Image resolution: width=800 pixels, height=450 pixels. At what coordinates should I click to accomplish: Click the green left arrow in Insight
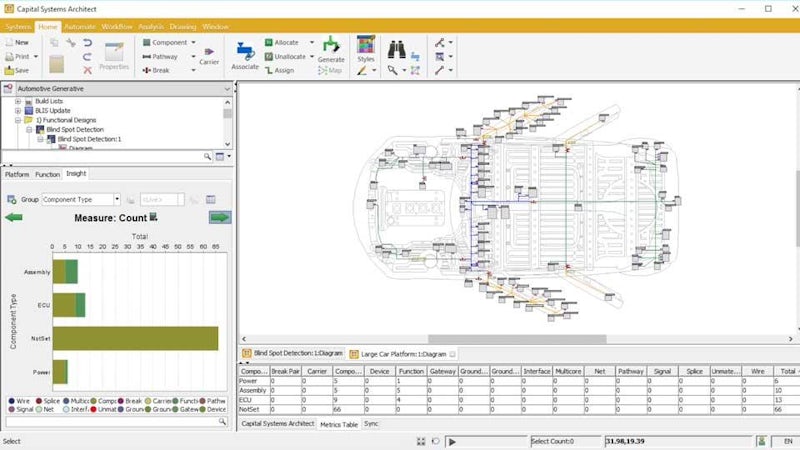[15, 217]
